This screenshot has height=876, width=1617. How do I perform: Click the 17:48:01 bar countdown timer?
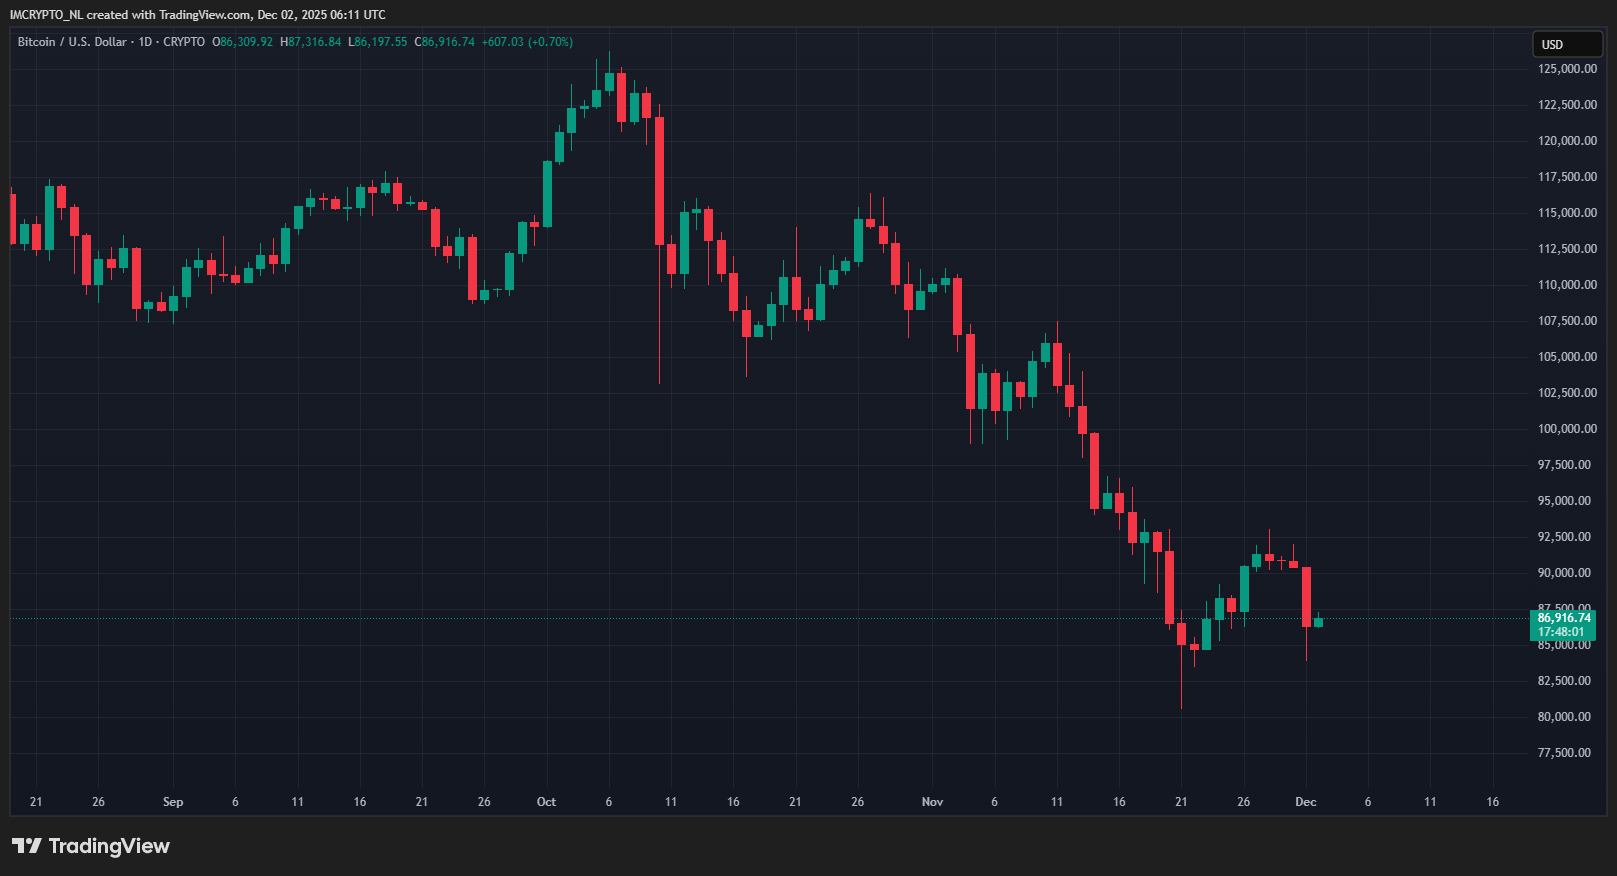point(1563,632)
